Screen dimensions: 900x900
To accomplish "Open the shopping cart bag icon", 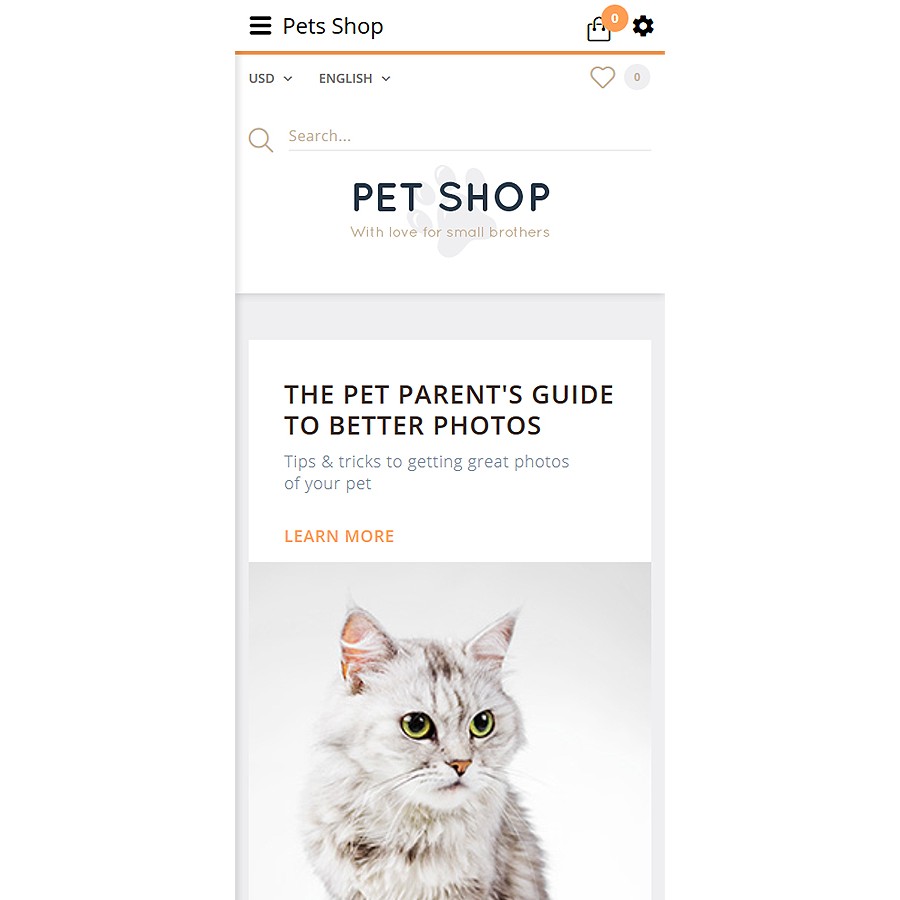I will tap(598, 30).
